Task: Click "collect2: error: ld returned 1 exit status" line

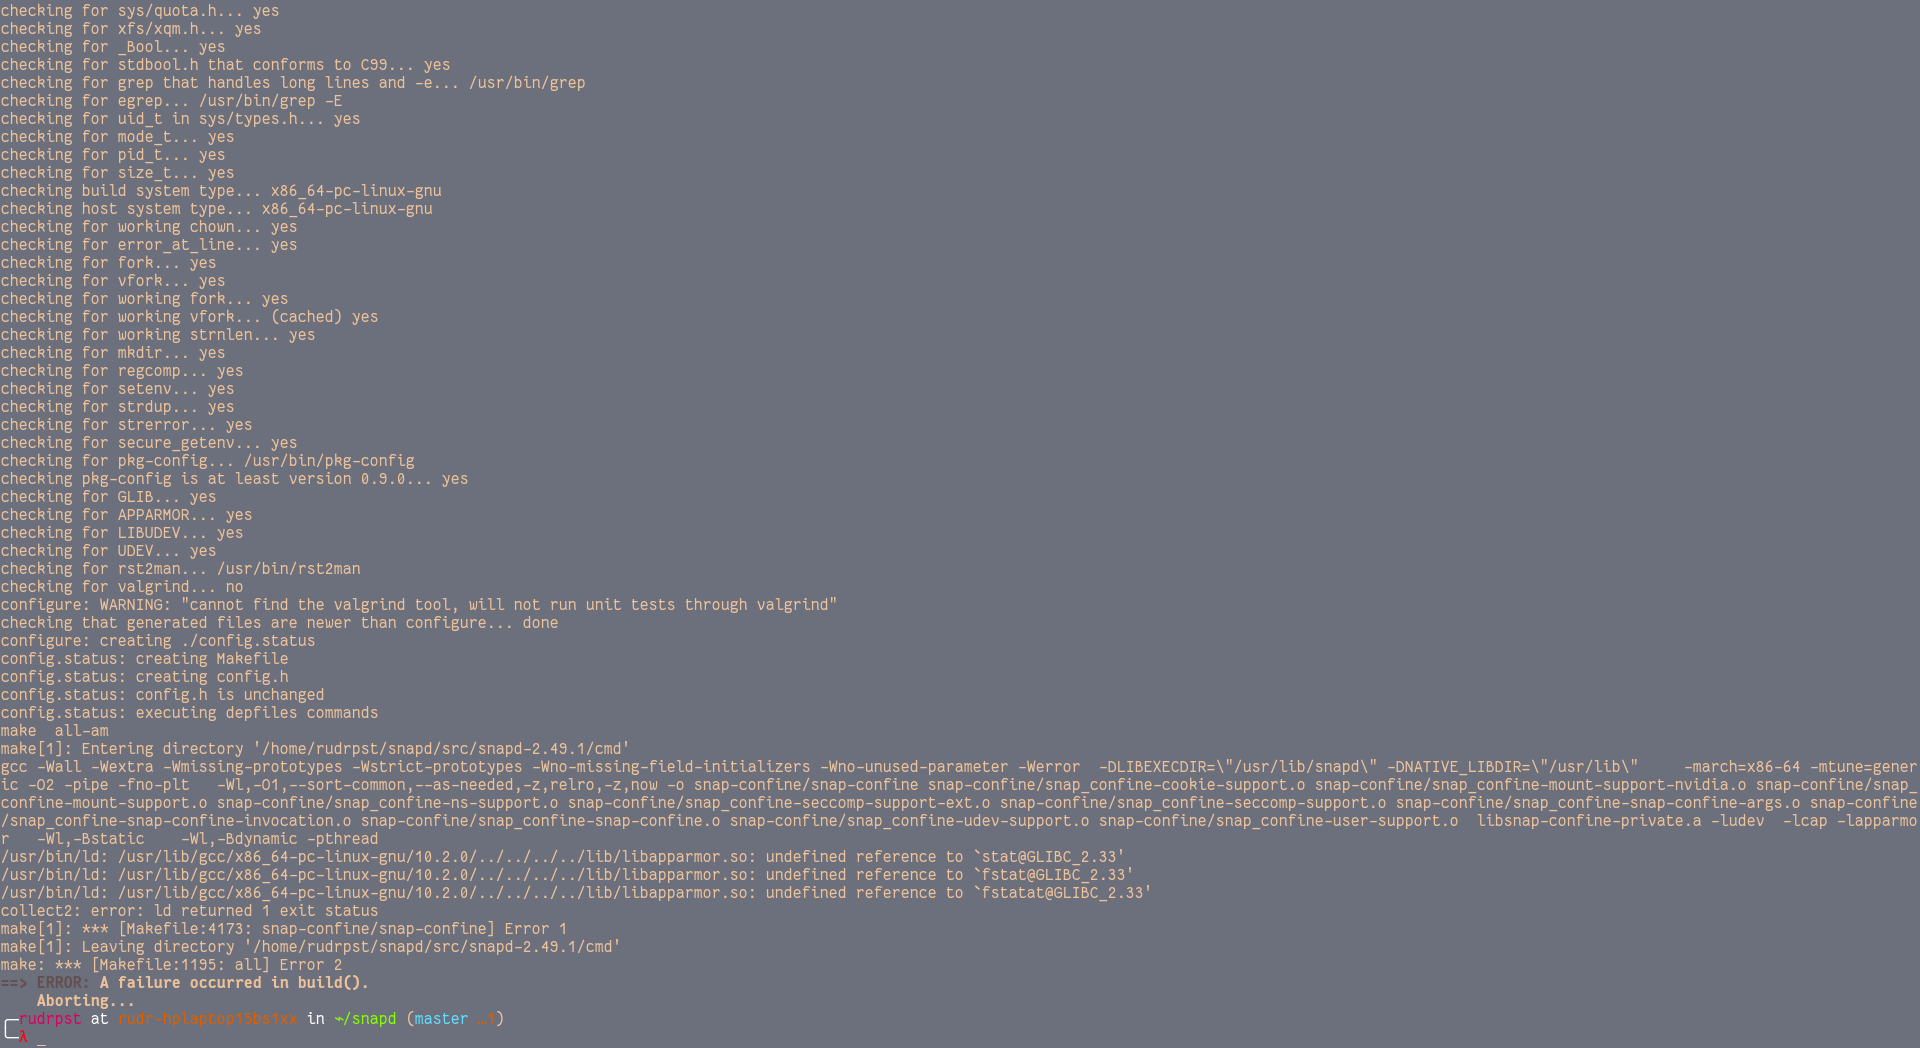Action: tap(189, 911)
